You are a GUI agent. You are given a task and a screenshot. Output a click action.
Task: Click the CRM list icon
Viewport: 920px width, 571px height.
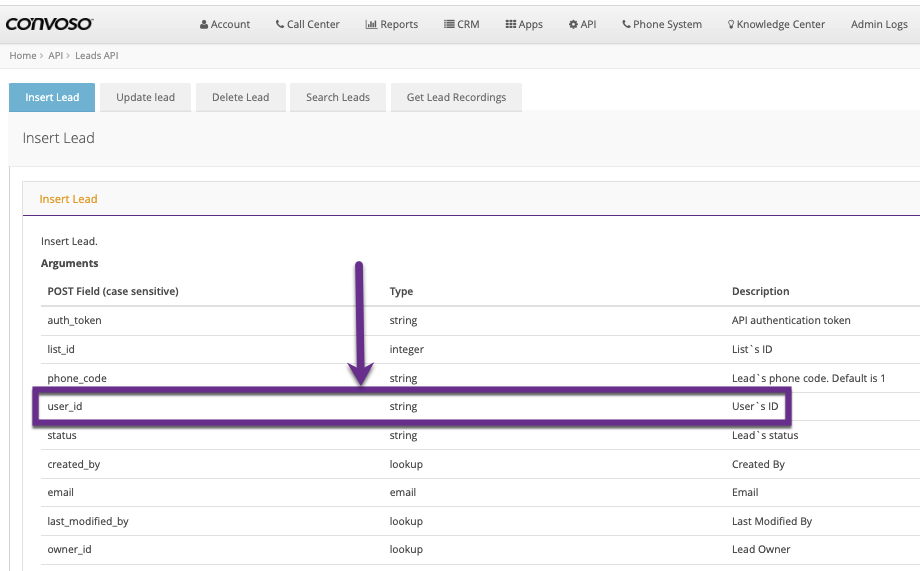449,24
